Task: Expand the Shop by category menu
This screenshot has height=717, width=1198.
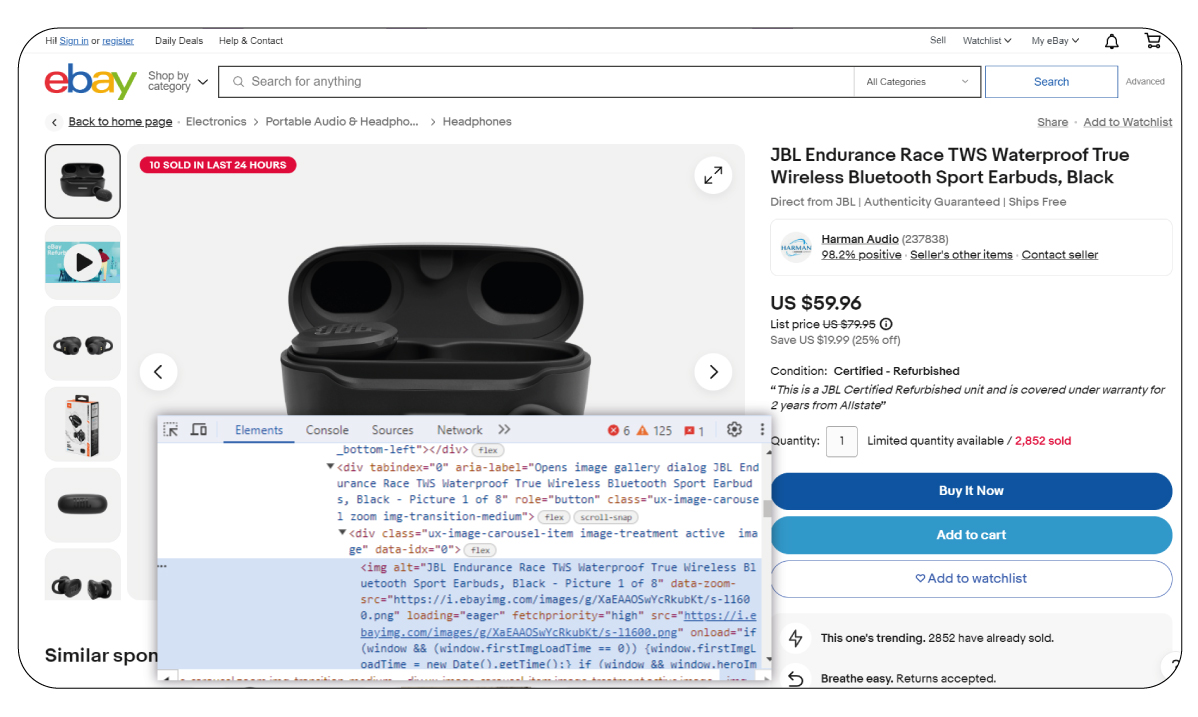Action: click(x=178, y=82)
